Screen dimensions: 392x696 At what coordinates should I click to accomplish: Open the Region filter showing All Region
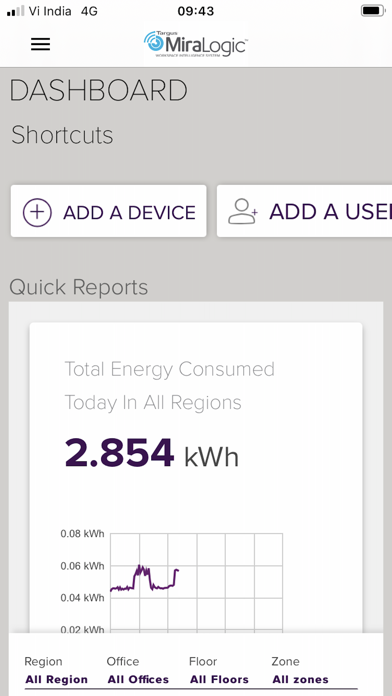[56, 671]
